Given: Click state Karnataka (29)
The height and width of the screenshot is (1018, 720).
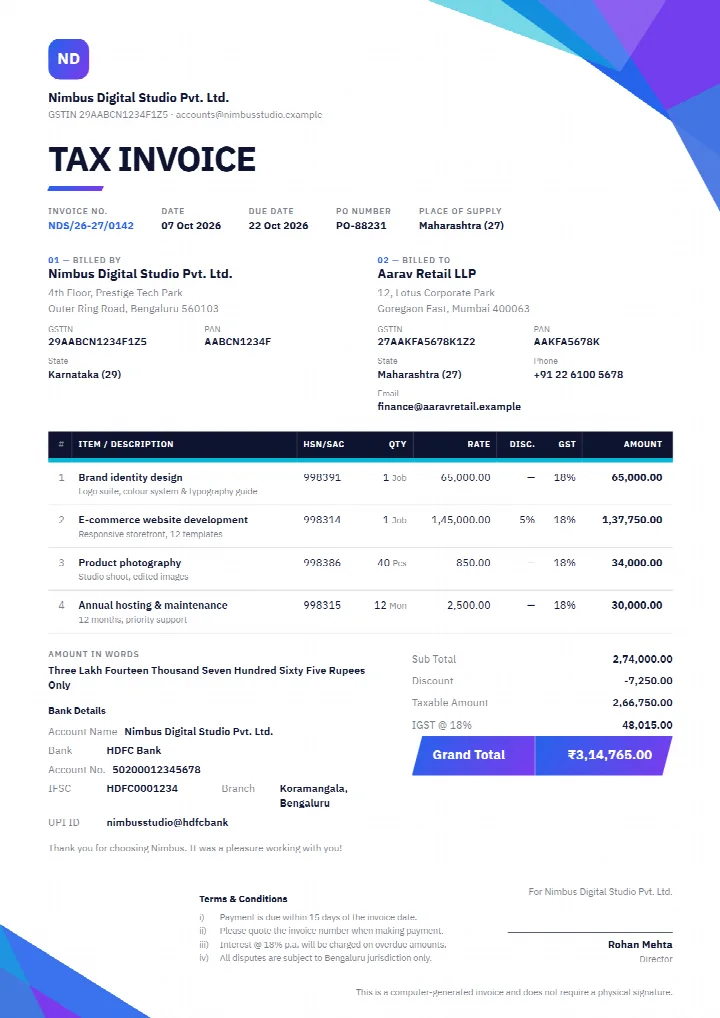Looking at the screenshot, I should [x=84, y=375].
